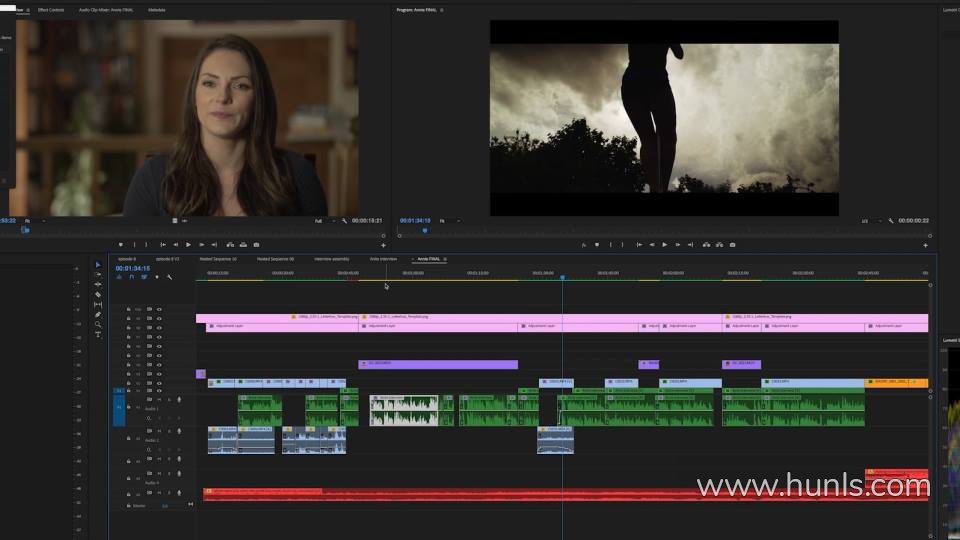960x540 pixels.
Task: Select the Pen tool
Action: pos(98,315)
